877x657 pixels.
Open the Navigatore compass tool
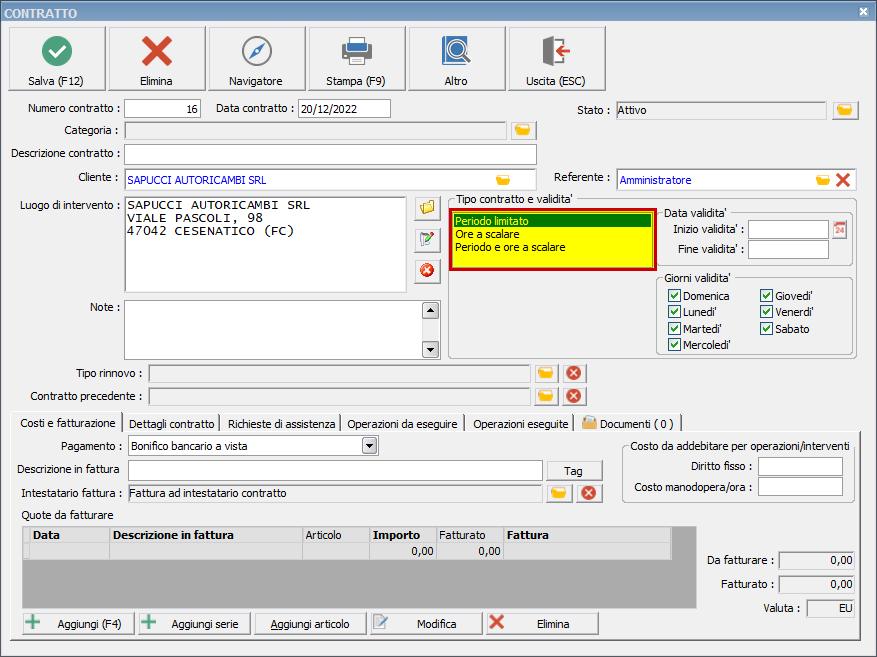[257, 59]
